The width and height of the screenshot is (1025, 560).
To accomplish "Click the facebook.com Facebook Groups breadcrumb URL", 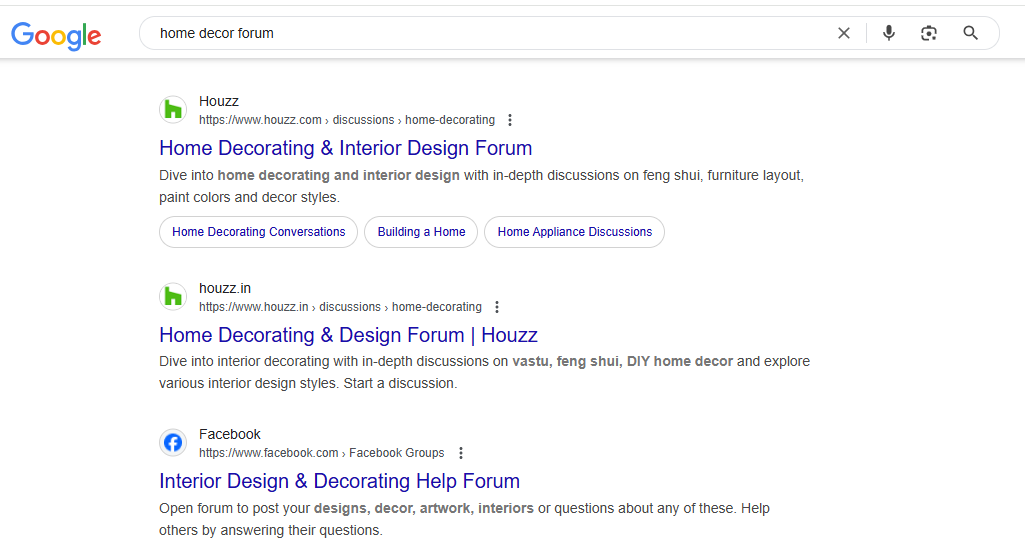I will pos(322,453).
